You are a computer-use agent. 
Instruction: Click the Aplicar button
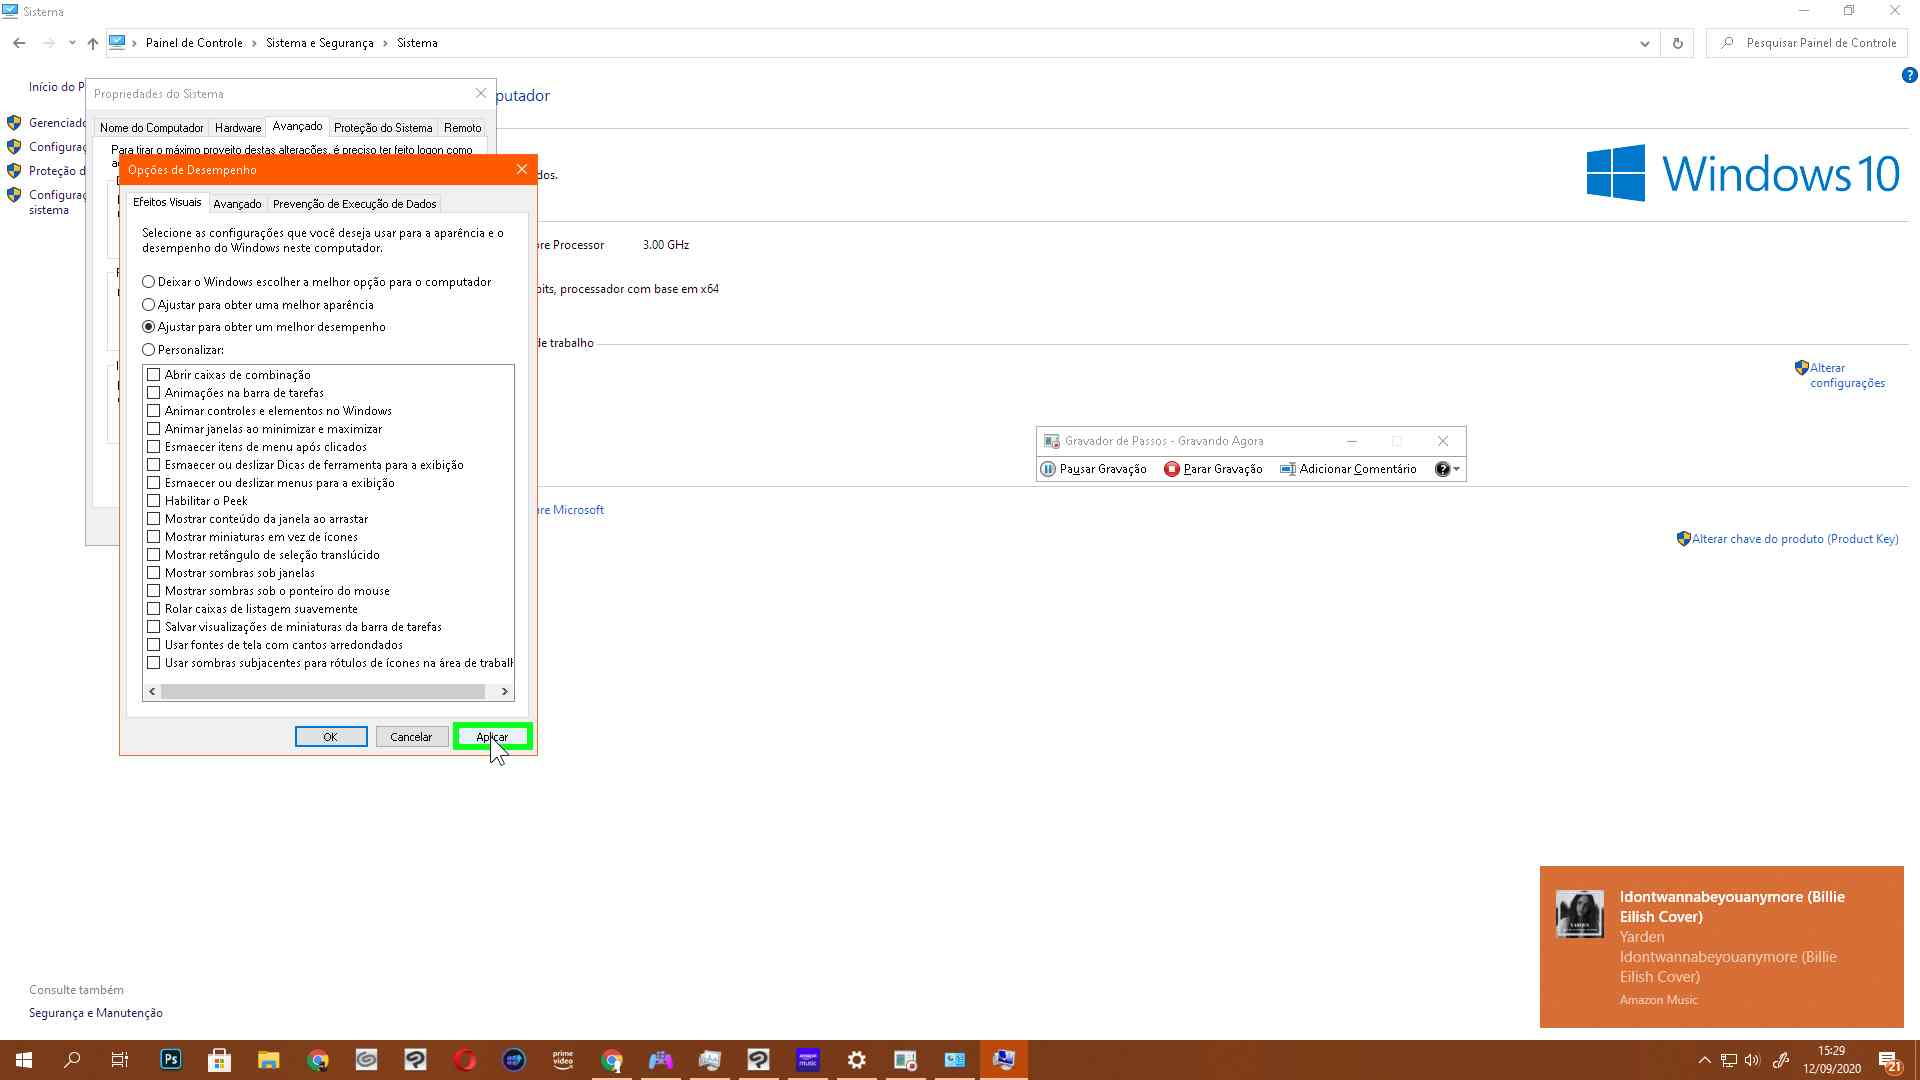pos(492,737)
